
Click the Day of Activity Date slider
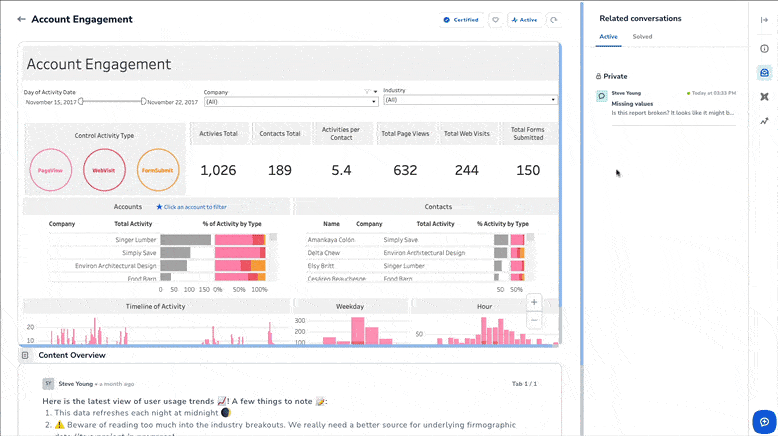click(x=112, y=101)
